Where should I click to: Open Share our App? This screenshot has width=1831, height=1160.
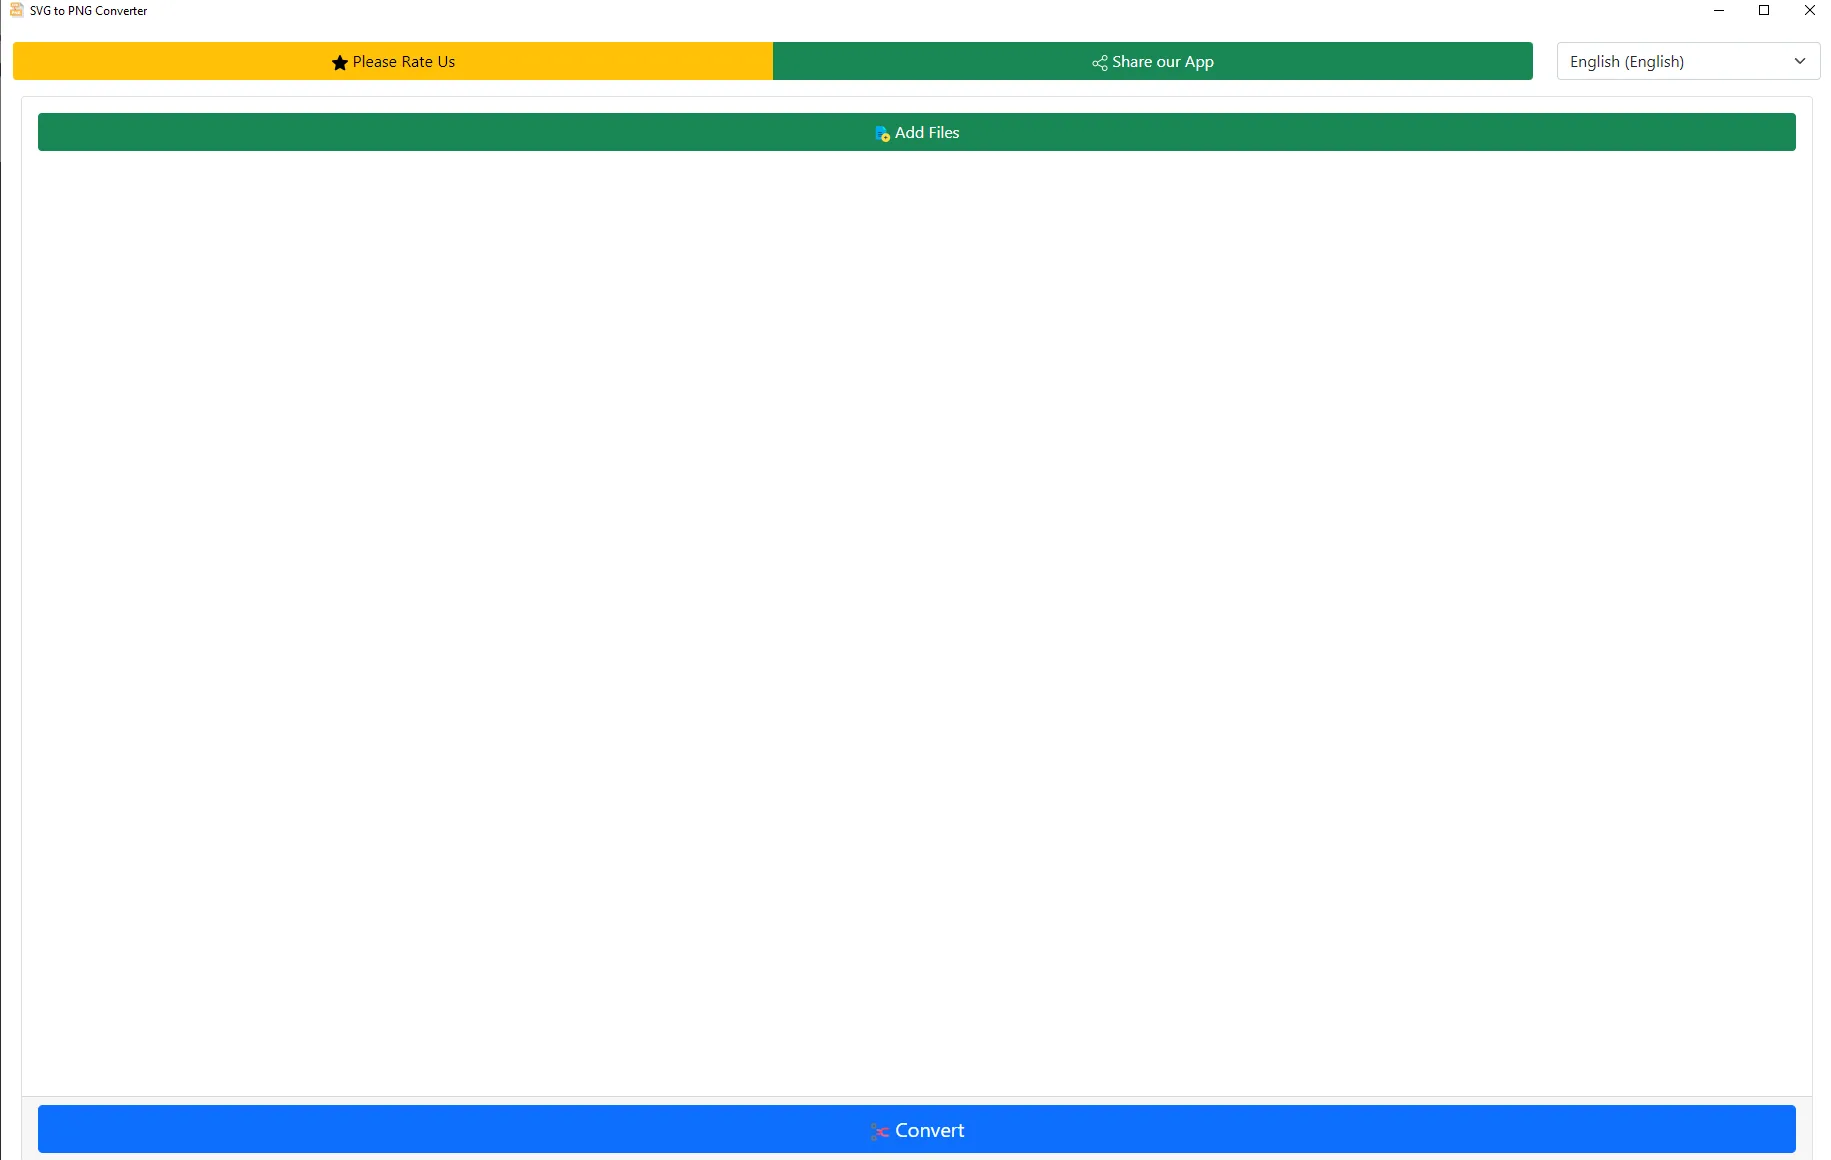click(x=1153, y=61)
